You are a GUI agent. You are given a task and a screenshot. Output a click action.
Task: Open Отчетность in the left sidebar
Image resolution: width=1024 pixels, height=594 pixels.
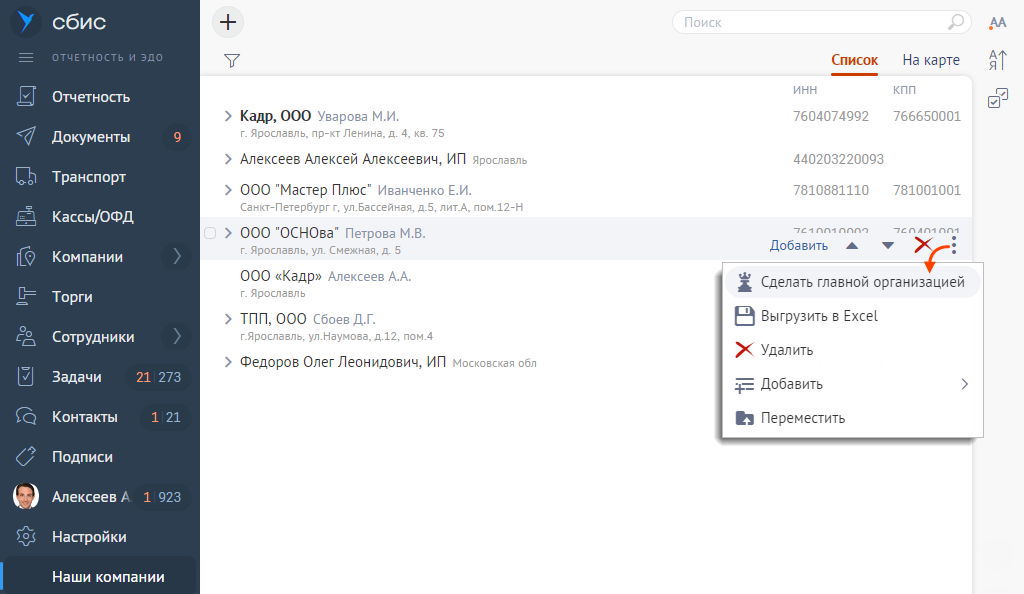click(91, 97)
